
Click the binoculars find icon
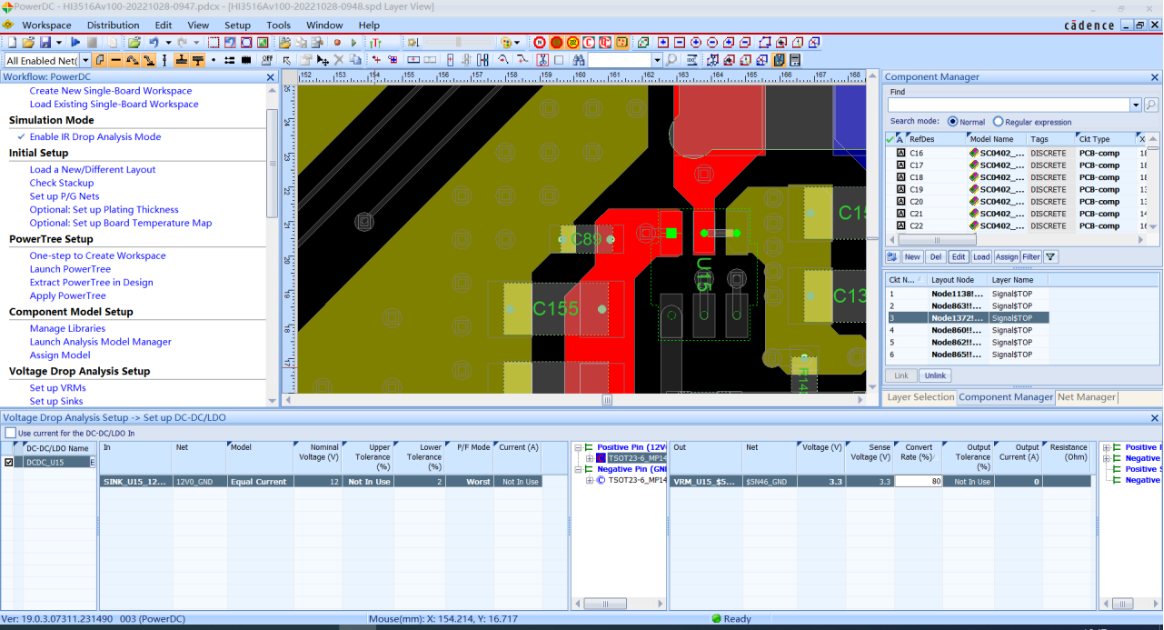pos(579,60)
